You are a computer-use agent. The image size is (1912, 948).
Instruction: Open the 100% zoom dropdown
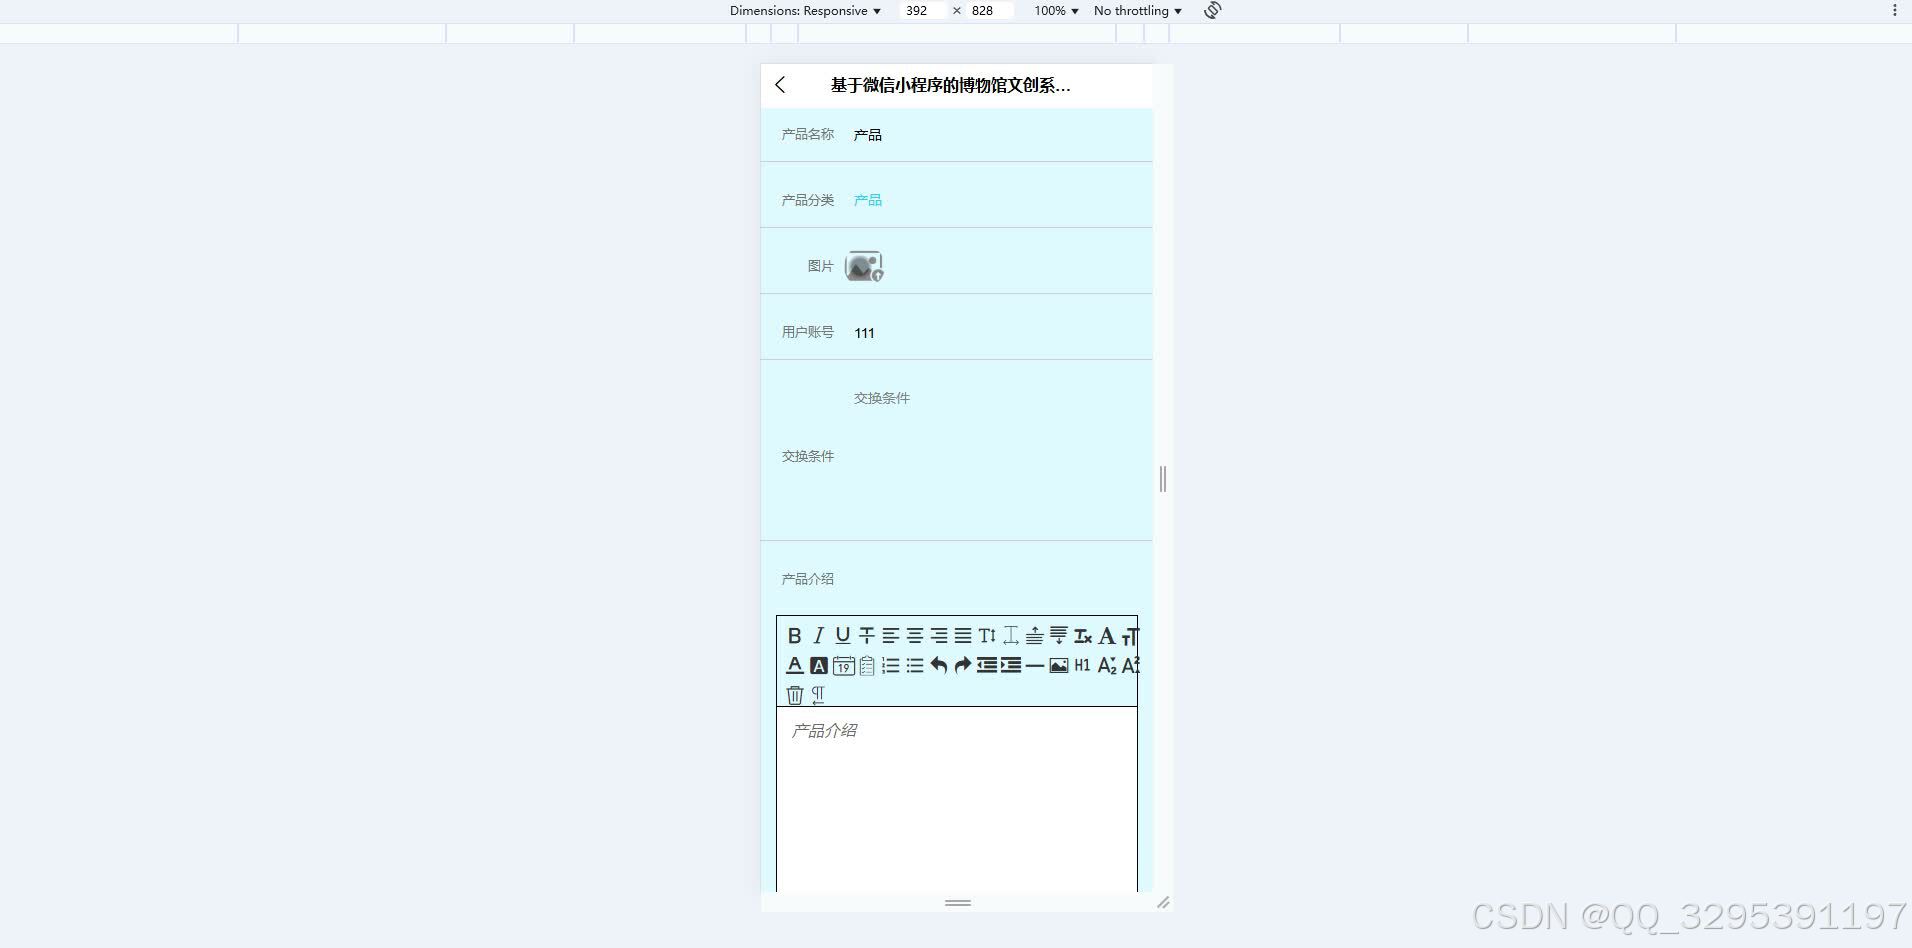[x=1054, y=10]
